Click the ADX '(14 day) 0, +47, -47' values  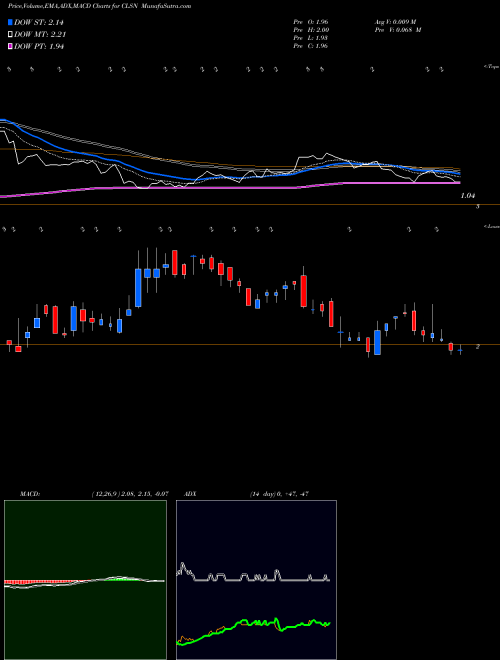point(278,494)
